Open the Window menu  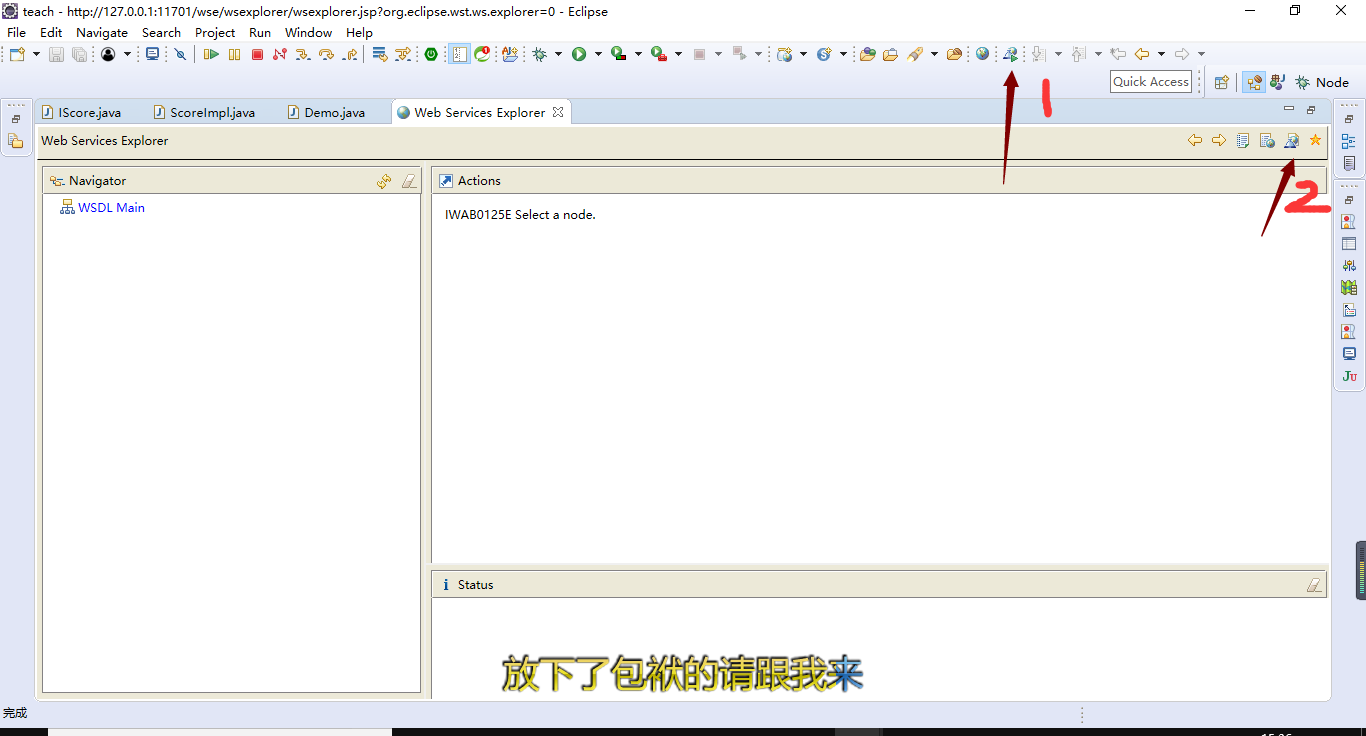click(308, 32)
